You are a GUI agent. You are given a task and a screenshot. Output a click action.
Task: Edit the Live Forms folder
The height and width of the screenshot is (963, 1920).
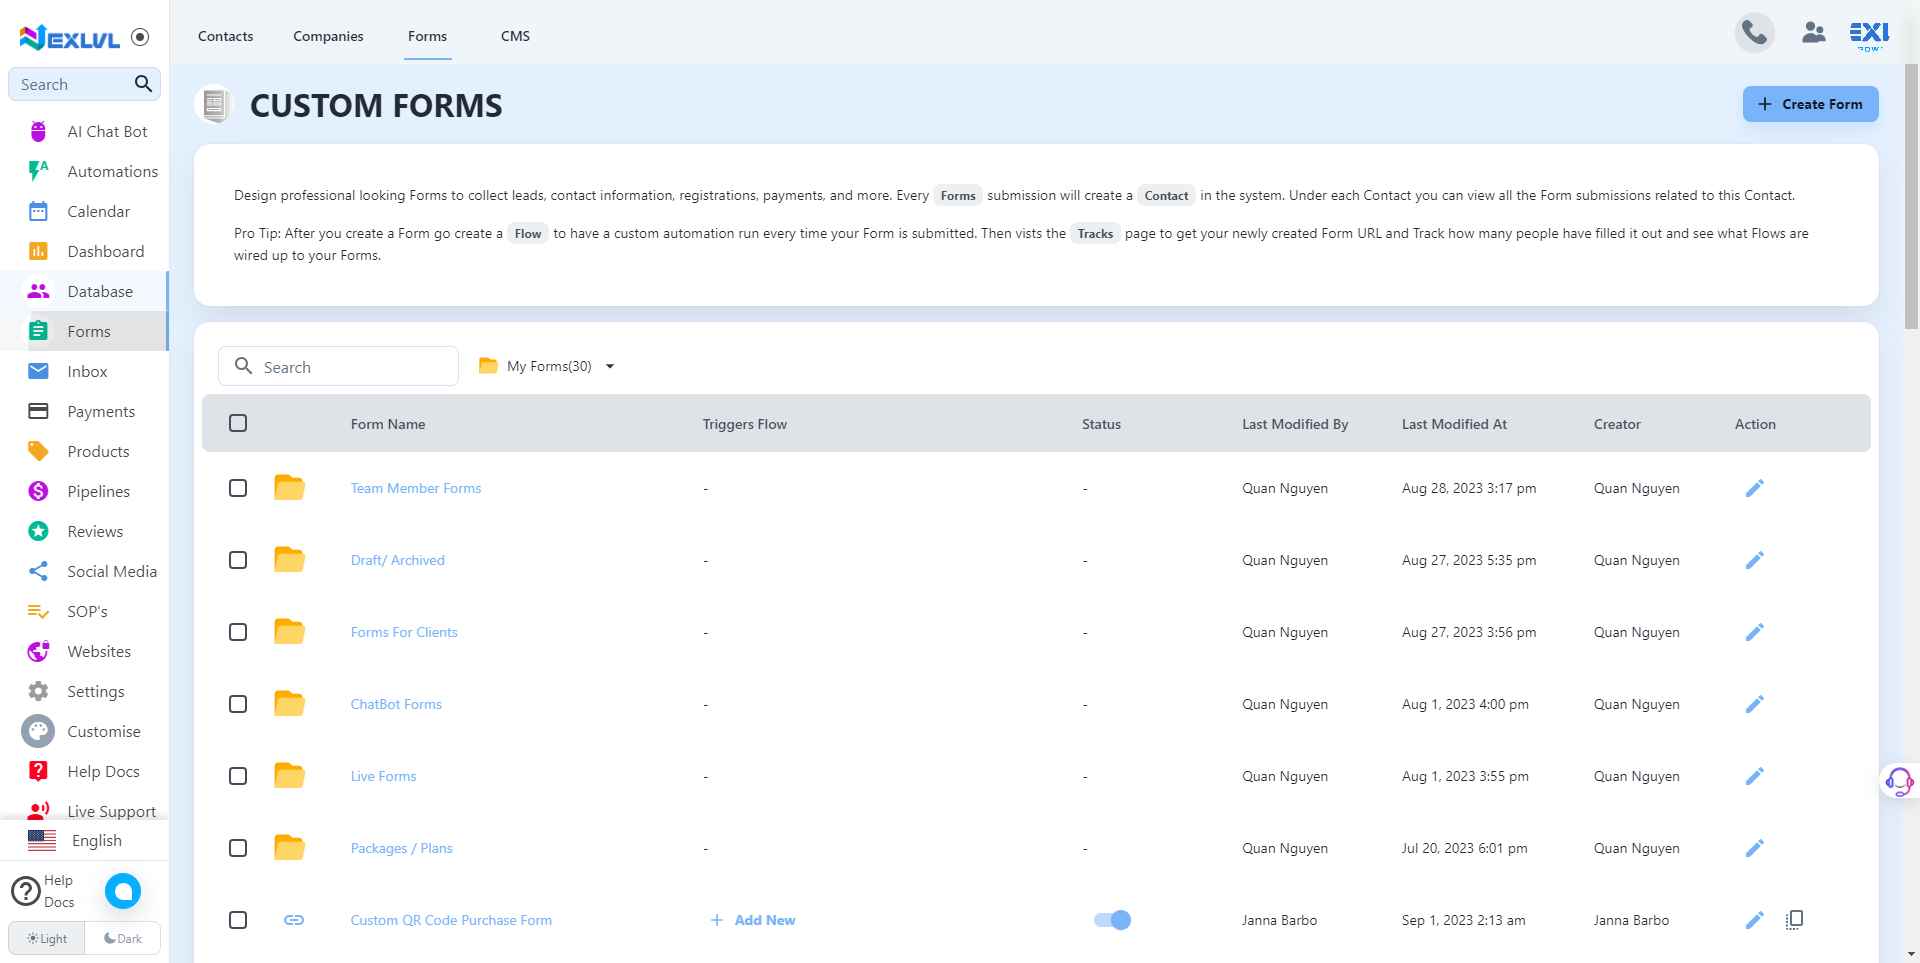click(x=1754, y=776)
